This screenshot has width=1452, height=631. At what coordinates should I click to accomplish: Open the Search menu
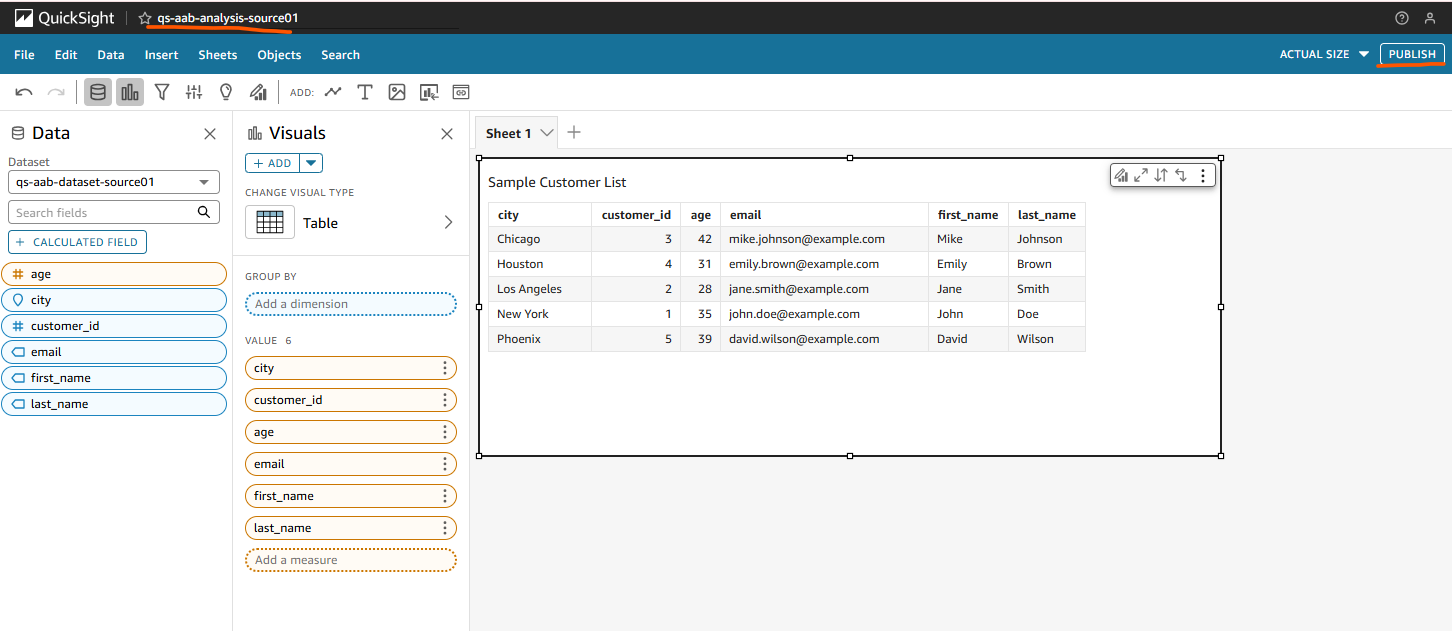click(x=340, y=55)
